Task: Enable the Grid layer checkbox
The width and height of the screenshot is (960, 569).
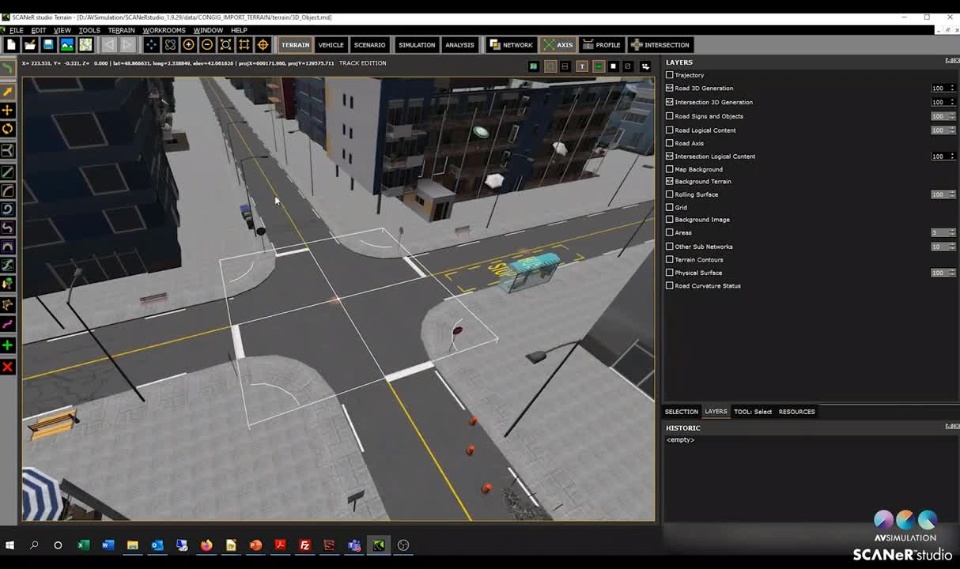Action: [x=669, y=207]
